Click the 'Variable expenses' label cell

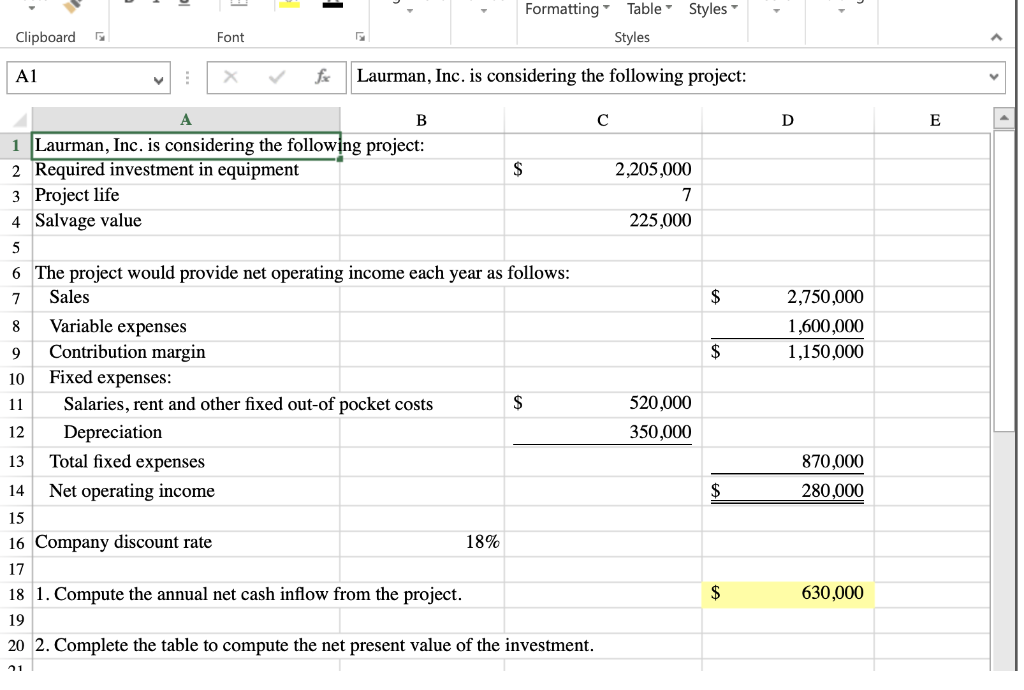pos(185,326)
